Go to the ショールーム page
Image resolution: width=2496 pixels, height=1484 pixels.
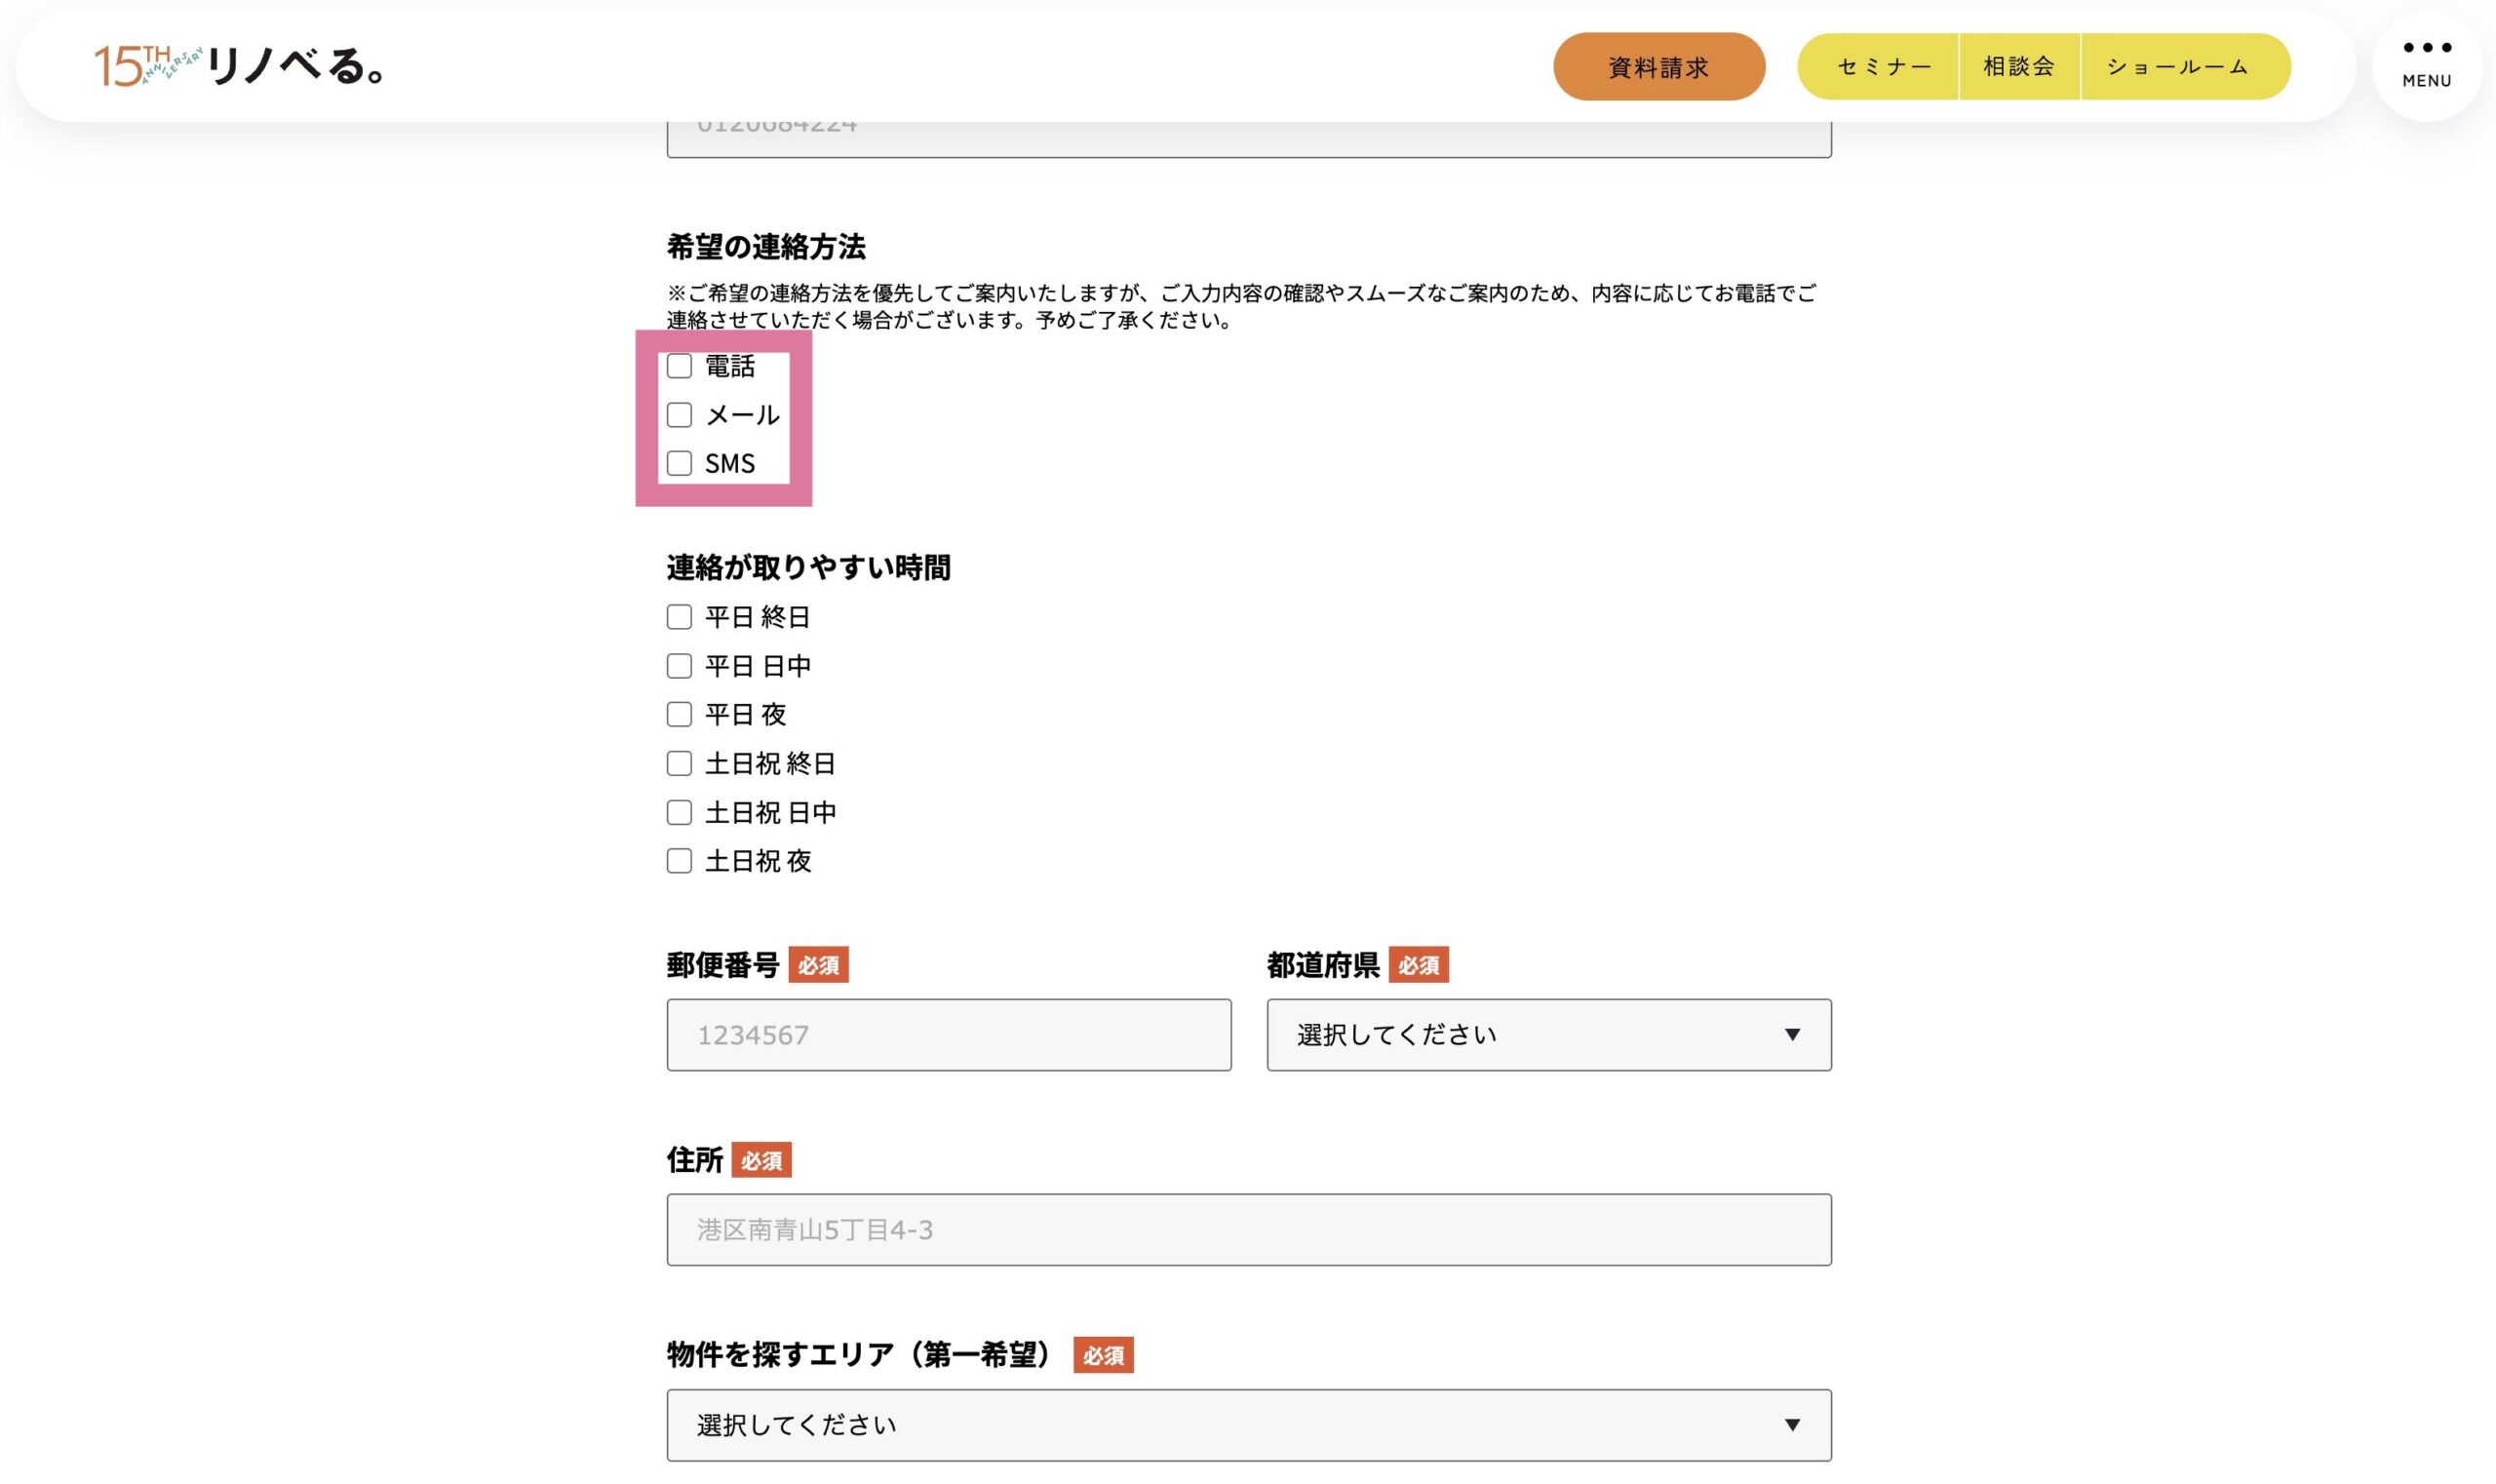click(x=2178, y=67)
